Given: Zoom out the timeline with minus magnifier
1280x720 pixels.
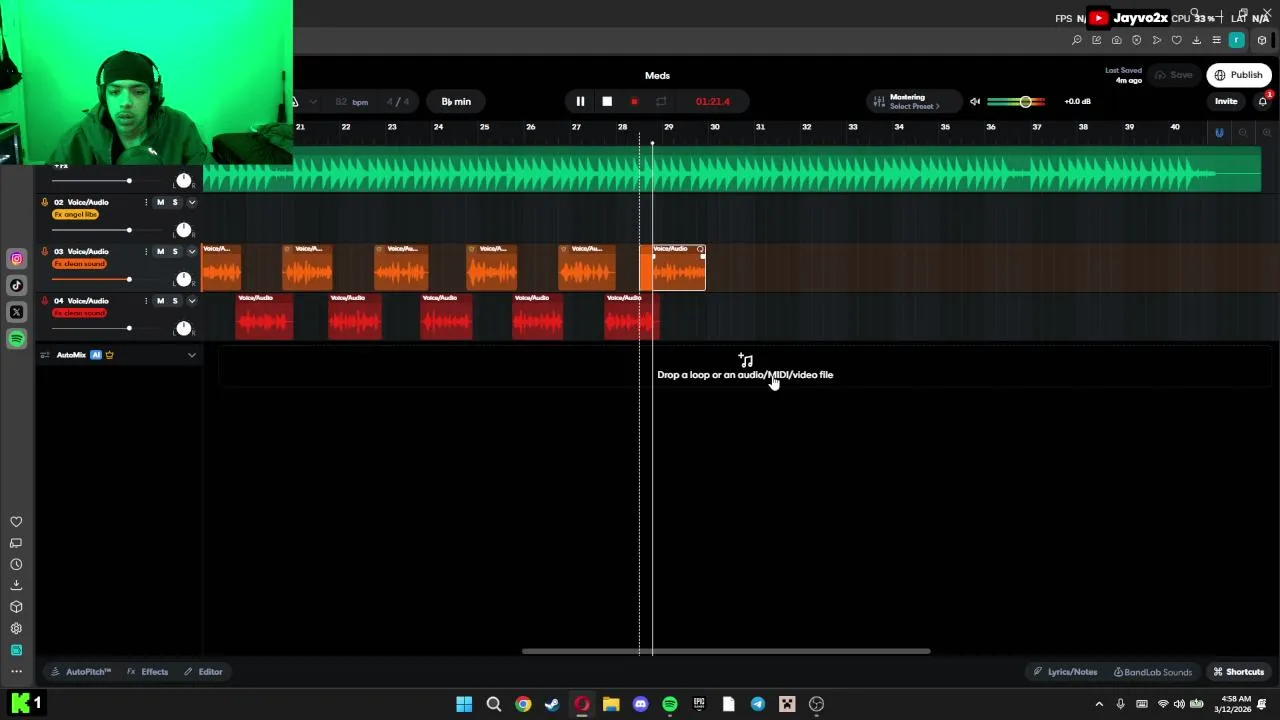Looking at the screenshot, I should [x=1243, y=132].
